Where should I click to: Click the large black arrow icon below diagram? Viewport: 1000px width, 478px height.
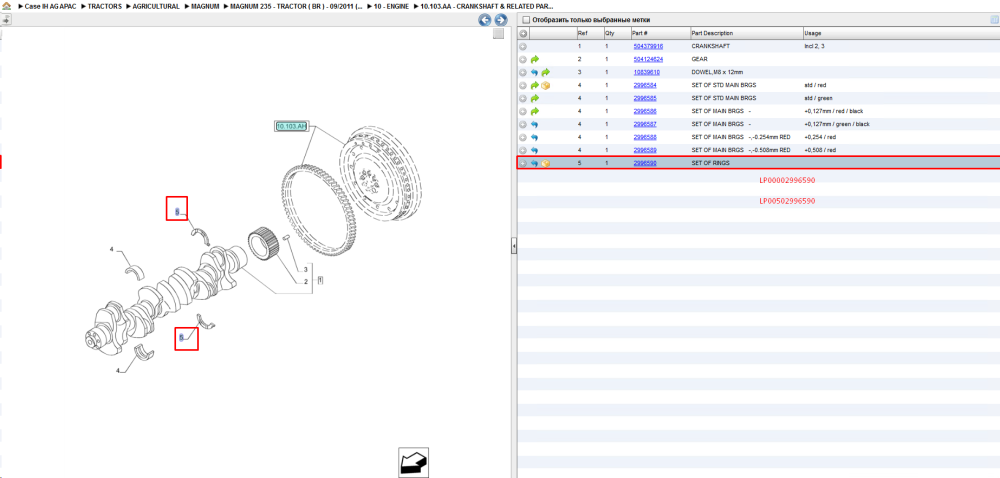413,462
